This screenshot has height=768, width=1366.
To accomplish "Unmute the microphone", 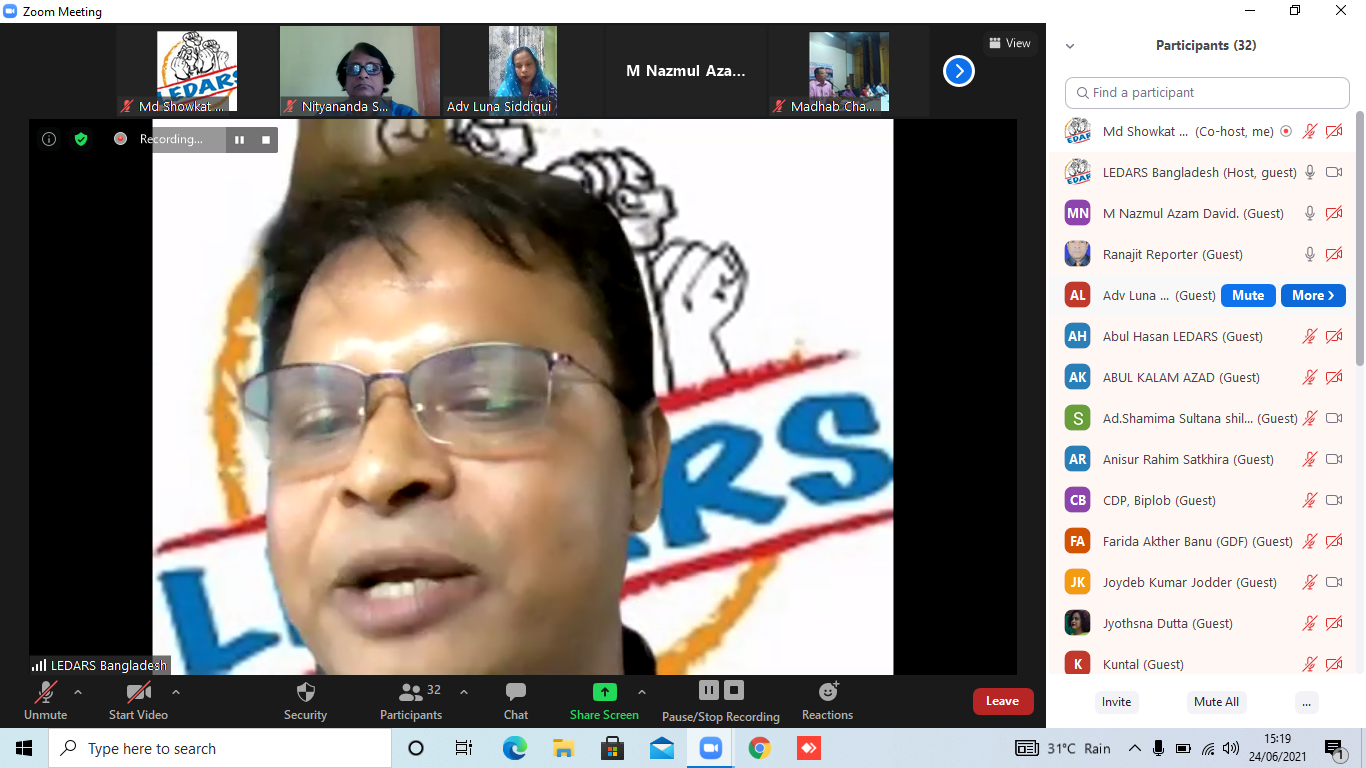I will pyautogui.click(x=46, y=700).
